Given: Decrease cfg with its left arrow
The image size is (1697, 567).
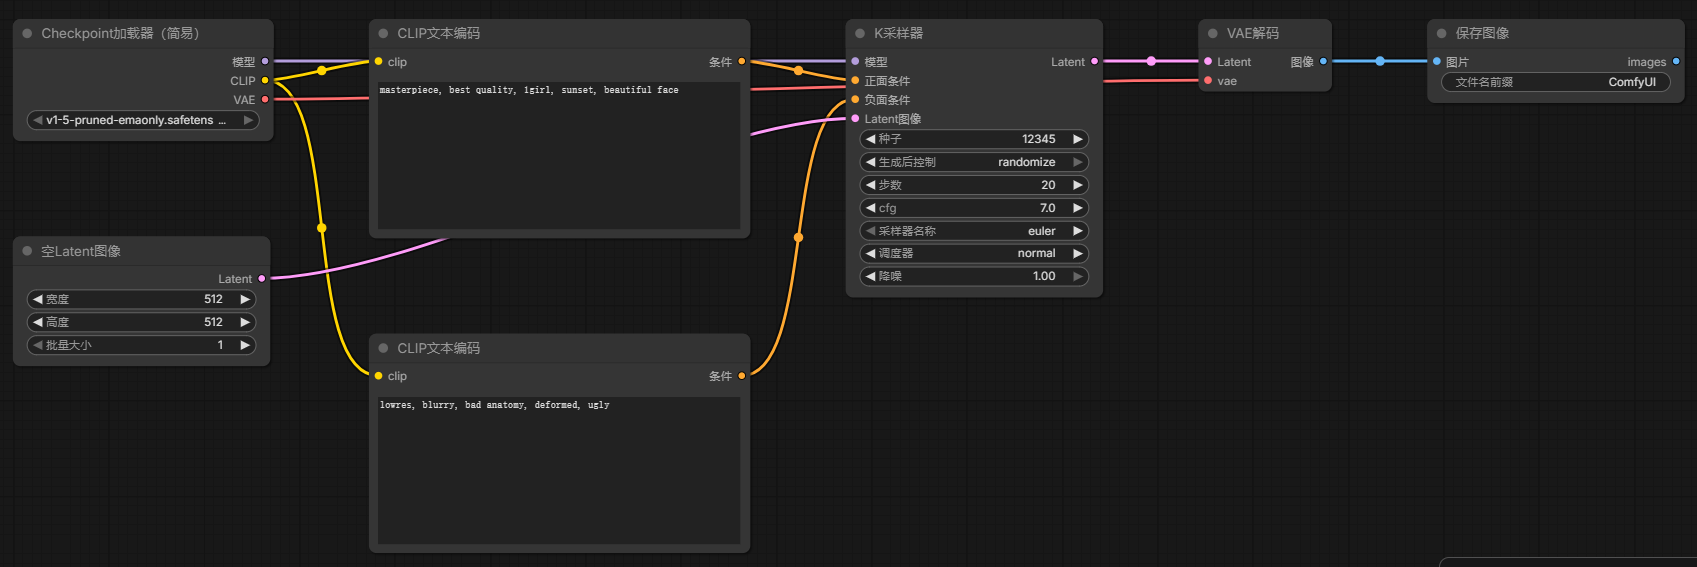Looking at the screenshot, I should (870, 208).
